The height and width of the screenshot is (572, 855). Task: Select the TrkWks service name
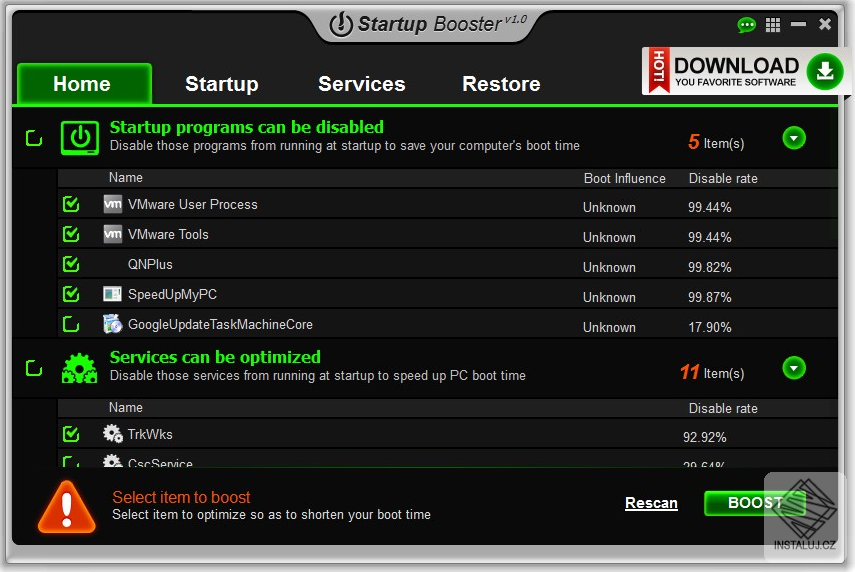150,435
